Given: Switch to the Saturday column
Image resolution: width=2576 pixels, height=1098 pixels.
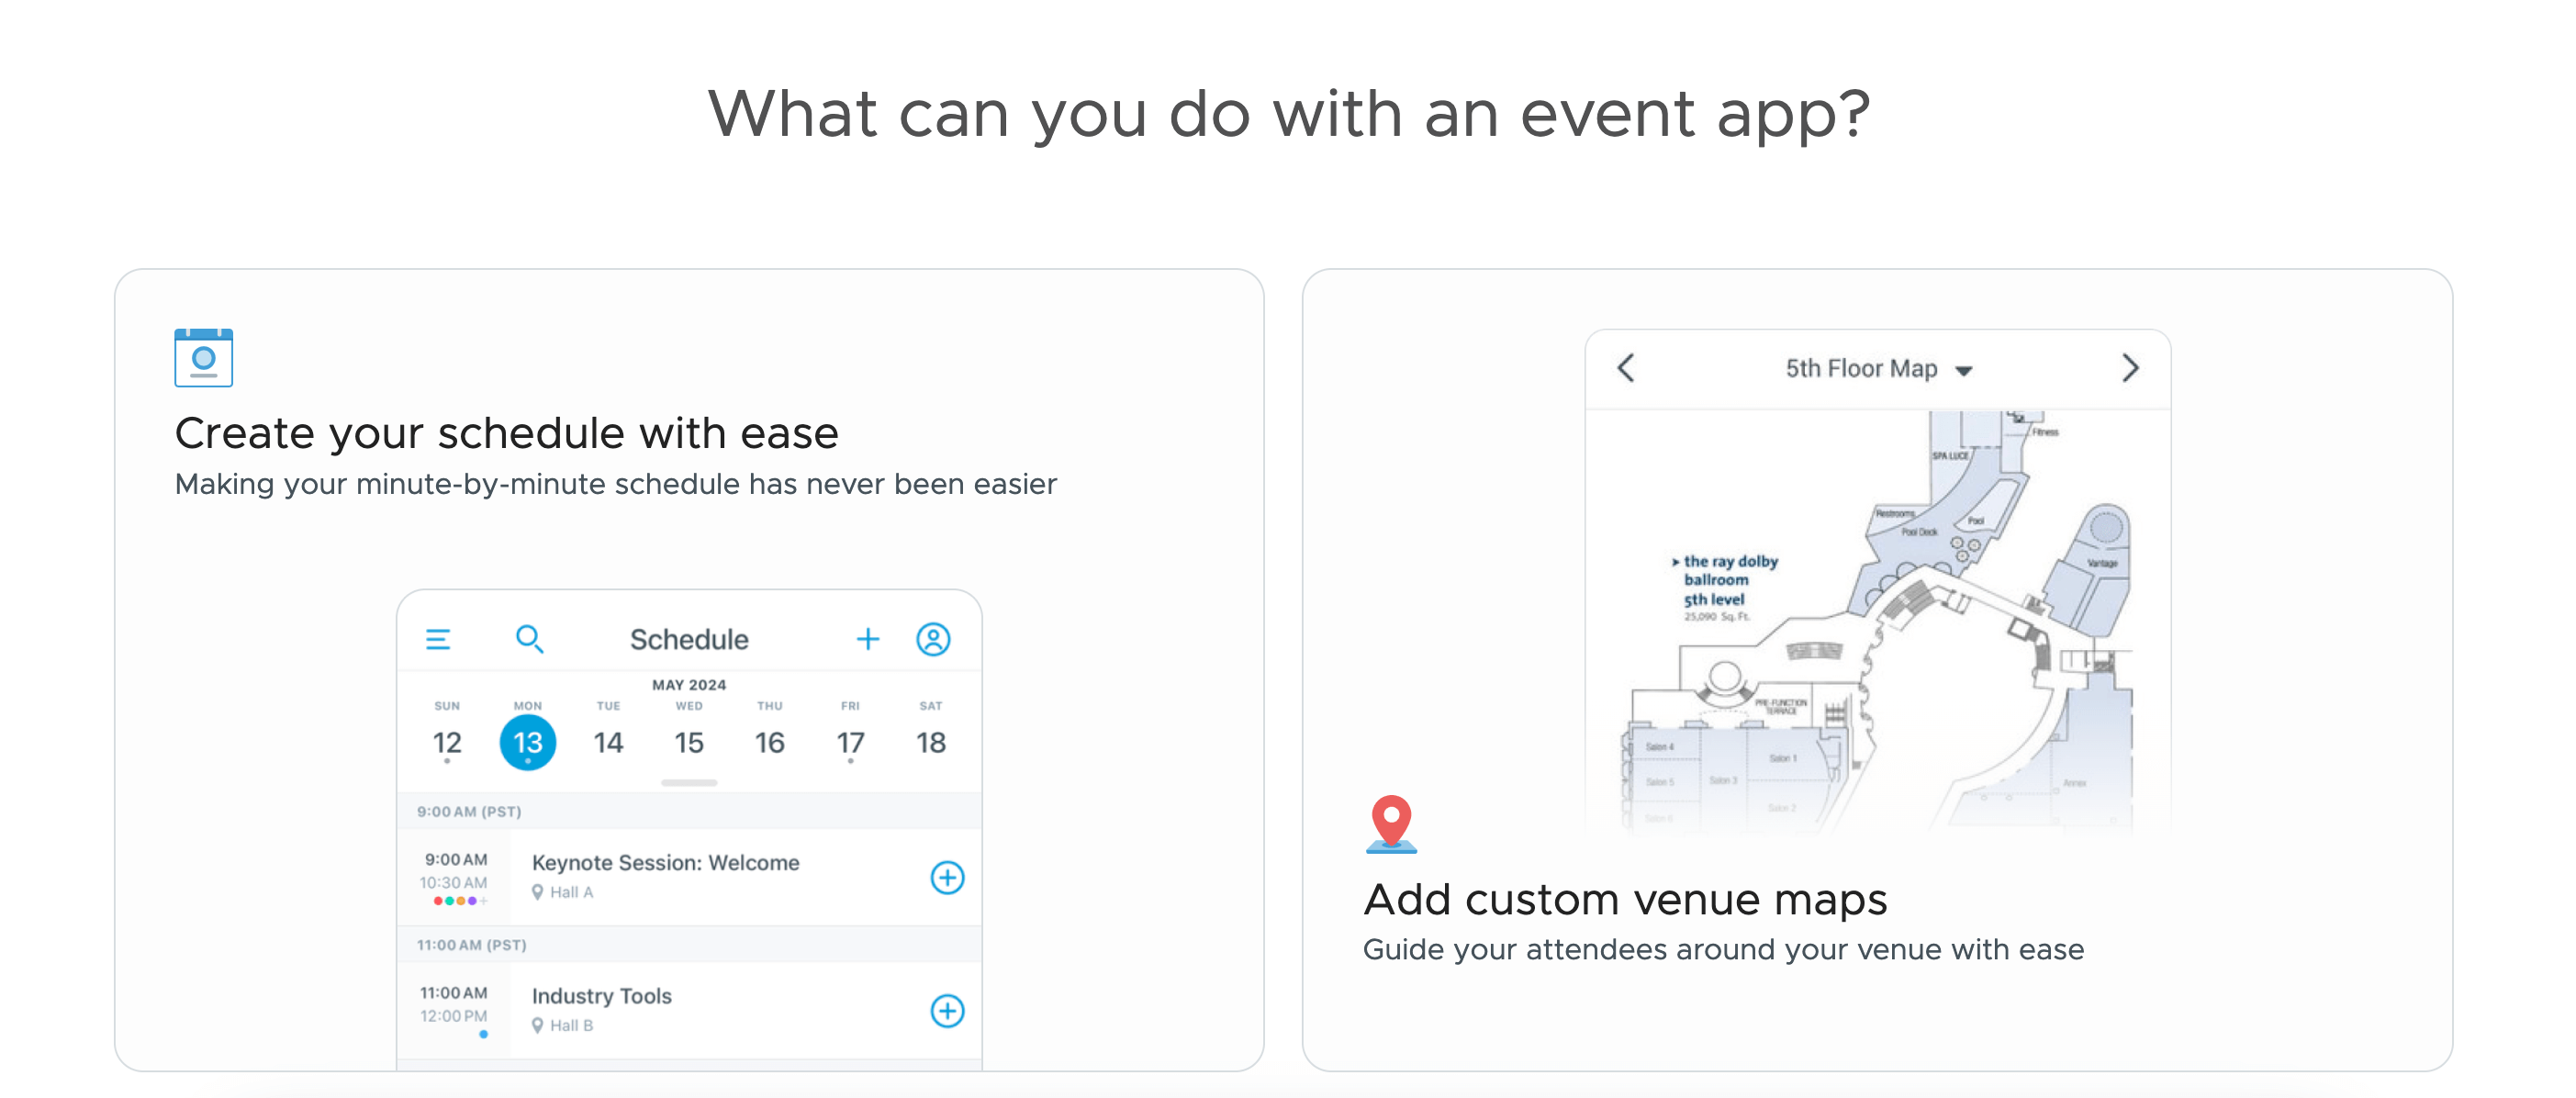Looking at the screenshot, I should pos(930,741).
